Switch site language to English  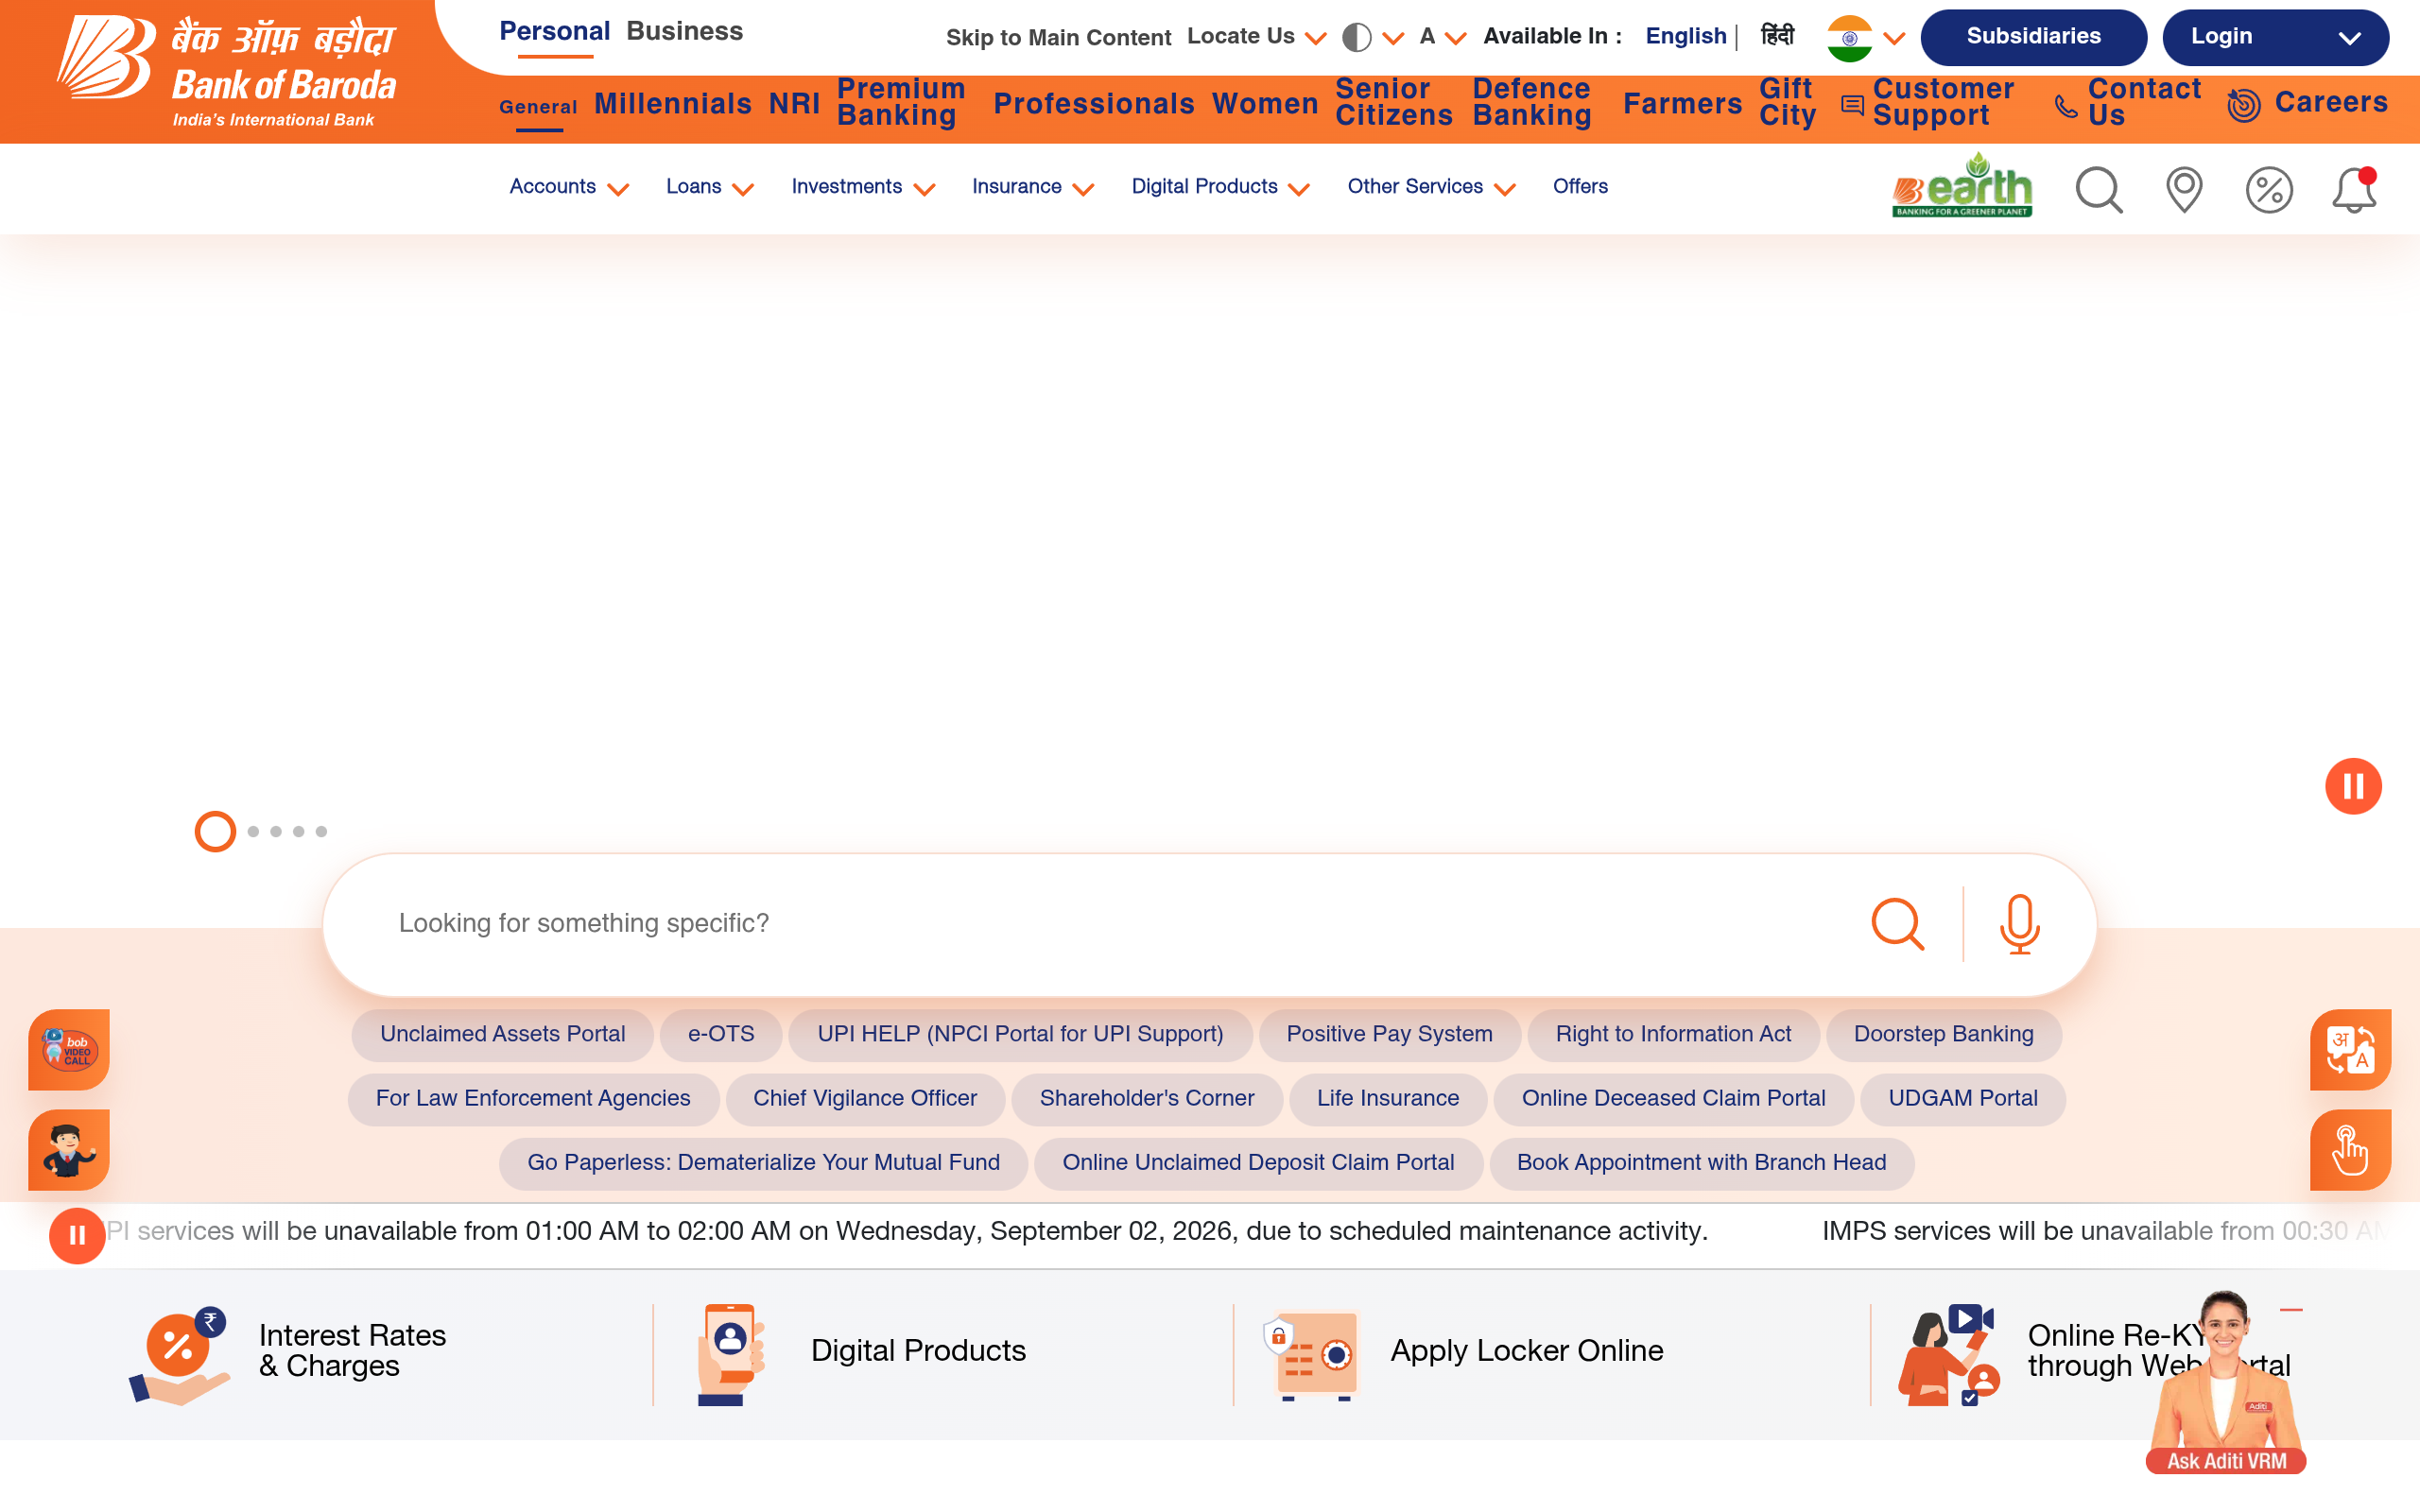(1686, 36)
